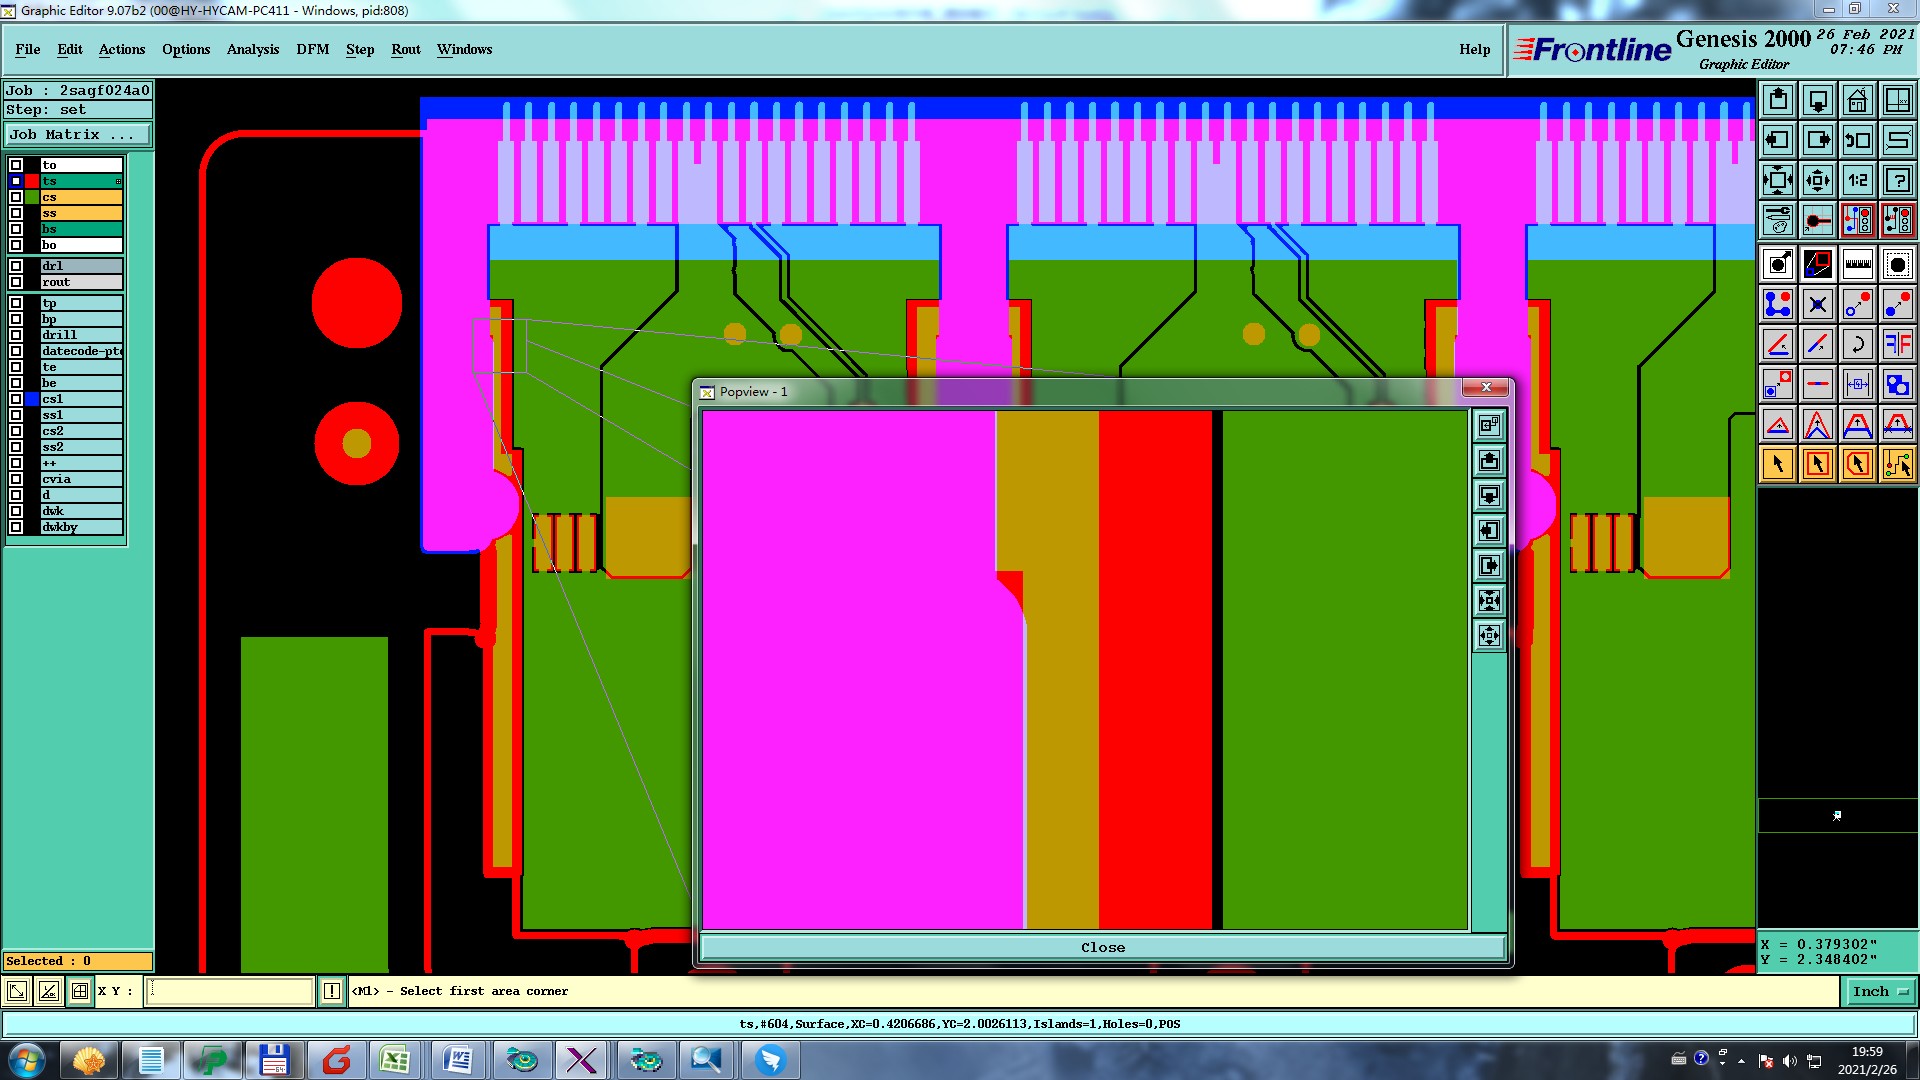Open the Job Matrix selector
Image resolution: width=1920 pixels, height=1080 pixels.
click(78, 134)
